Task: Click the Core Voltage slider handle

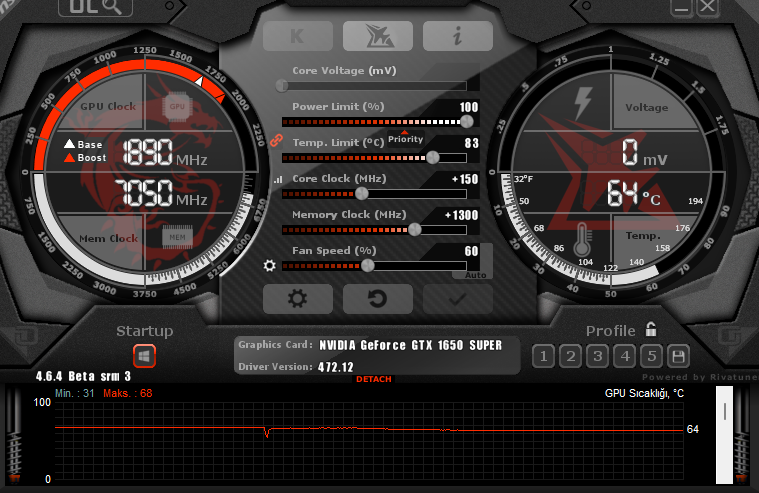Action: [282, 86]
